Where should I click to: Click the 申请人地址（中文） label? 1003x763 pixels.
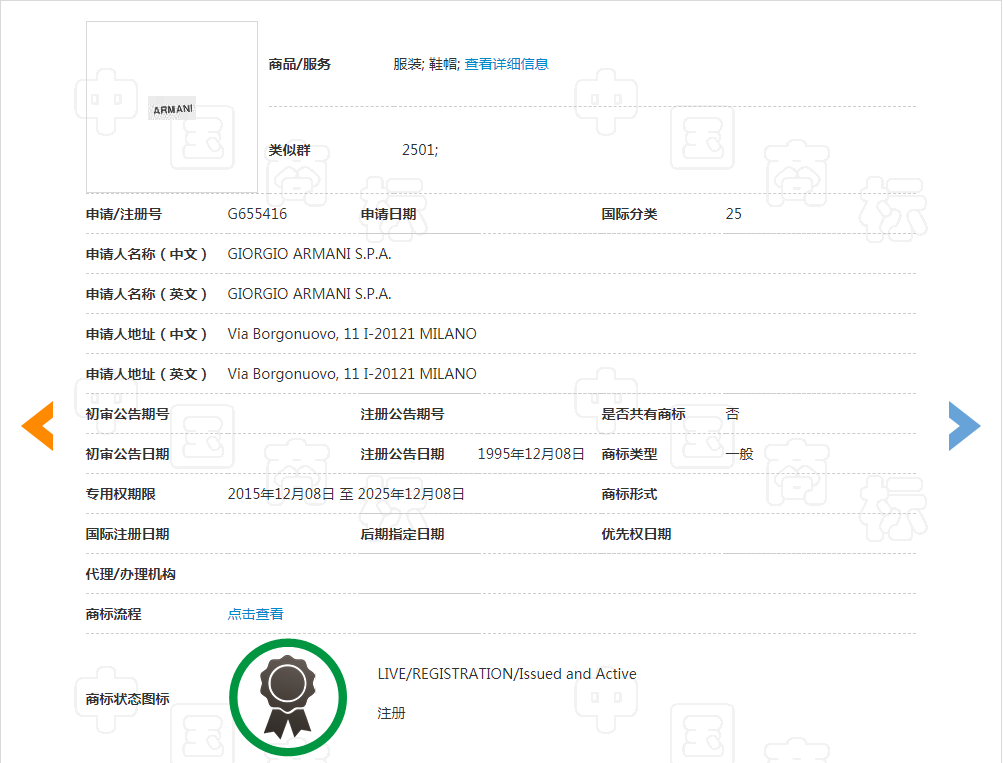click(146, 334)
